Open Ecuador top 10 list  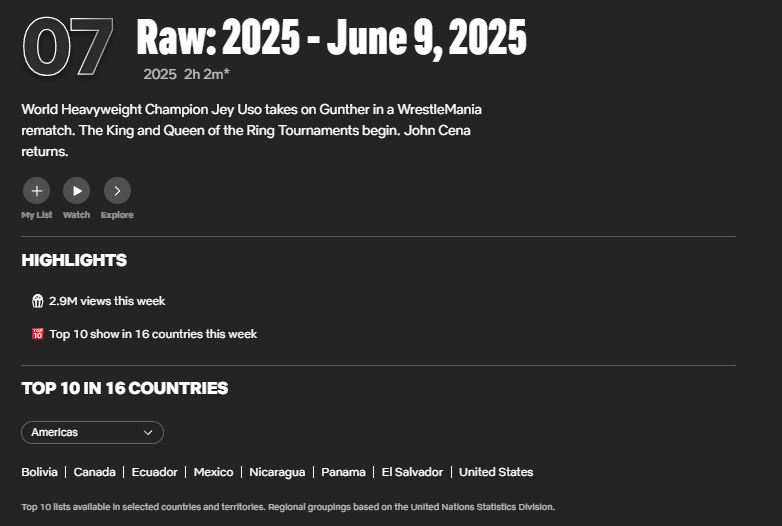pos(155,472)
